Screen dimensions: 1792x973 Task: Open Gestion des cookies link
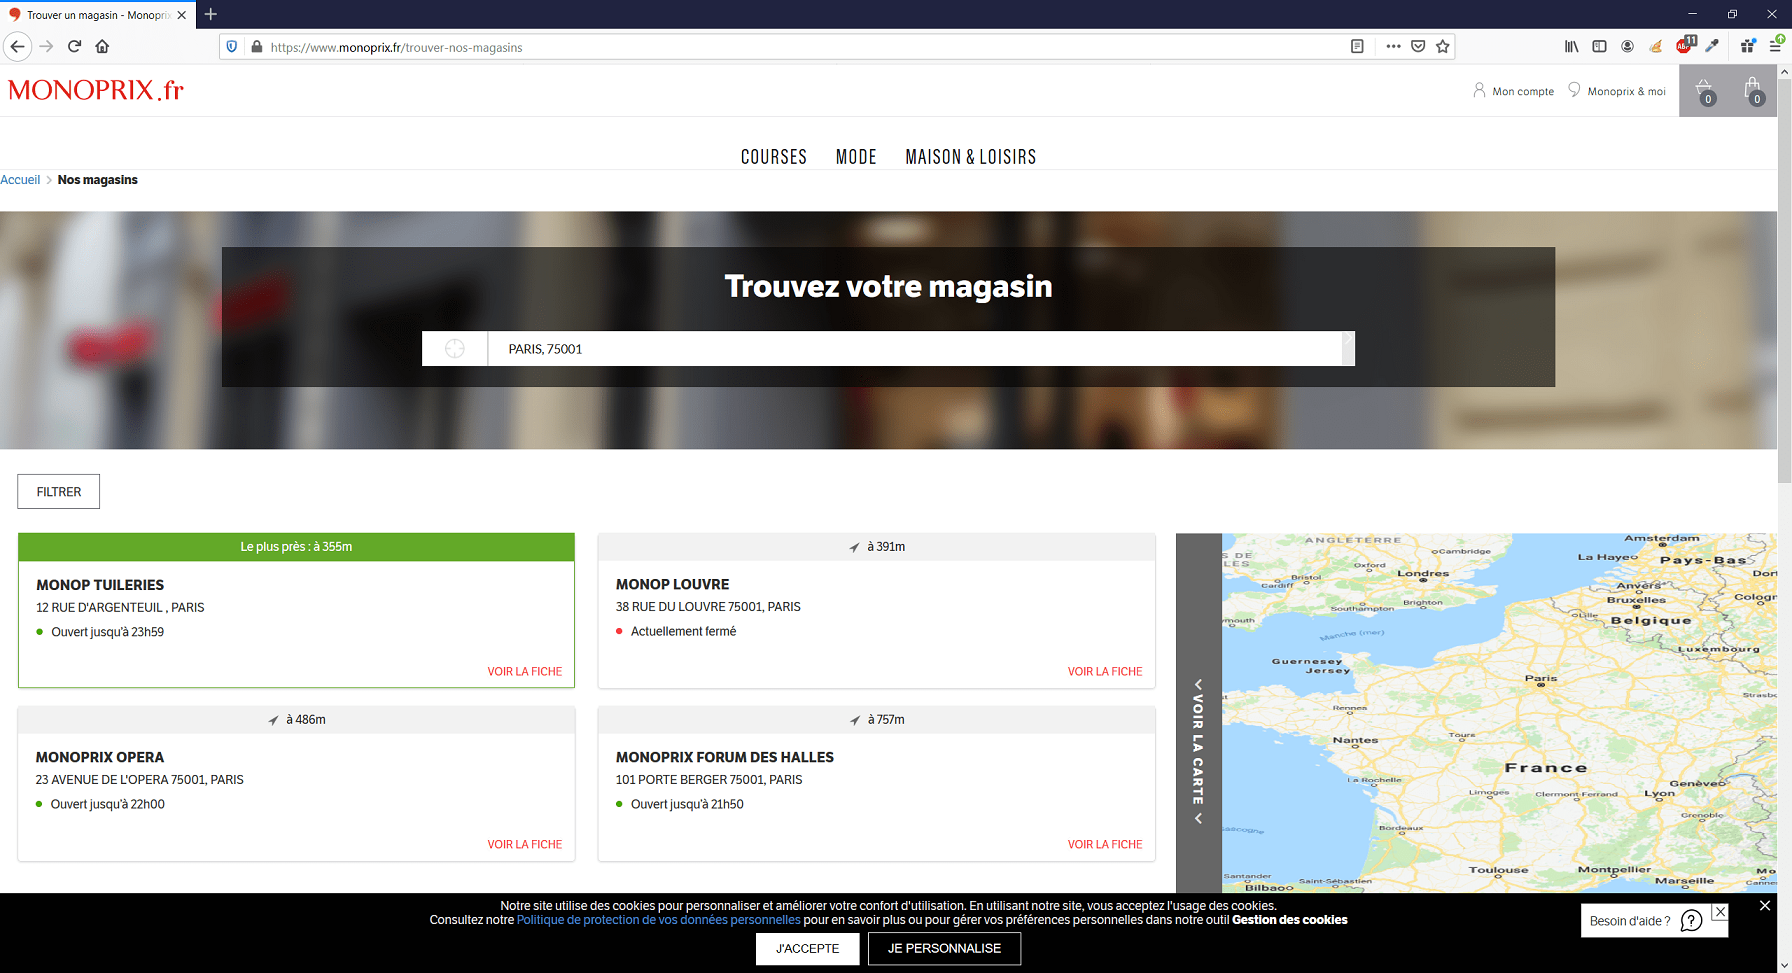(1290, 920)
